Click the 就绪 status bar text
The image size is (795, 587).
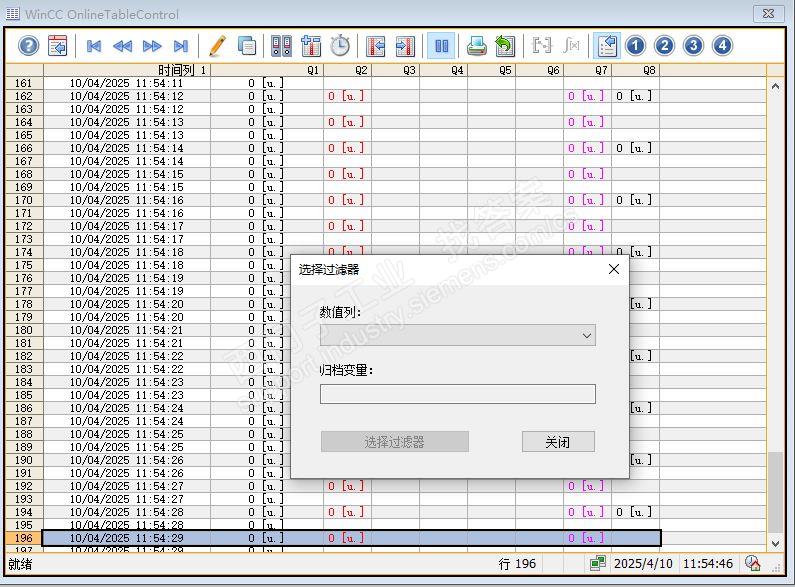click(20, 564)
